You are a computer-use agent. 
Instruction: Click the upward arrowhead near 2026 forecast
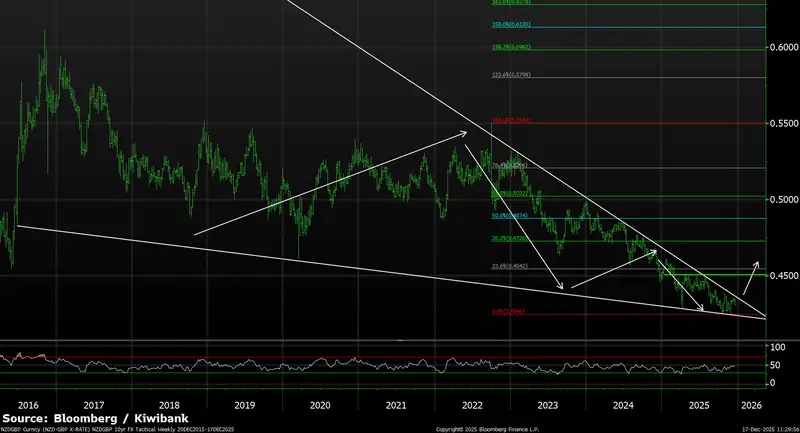(755, 263)
